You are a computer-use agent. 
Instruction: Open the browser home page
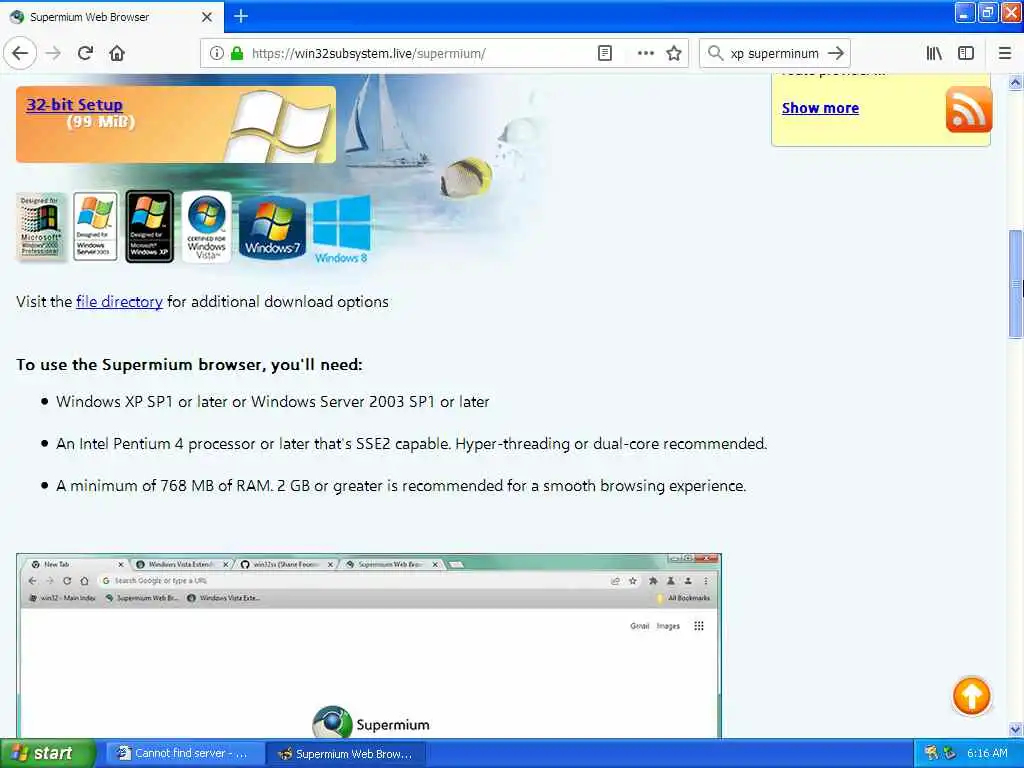[x=117, y=54]
